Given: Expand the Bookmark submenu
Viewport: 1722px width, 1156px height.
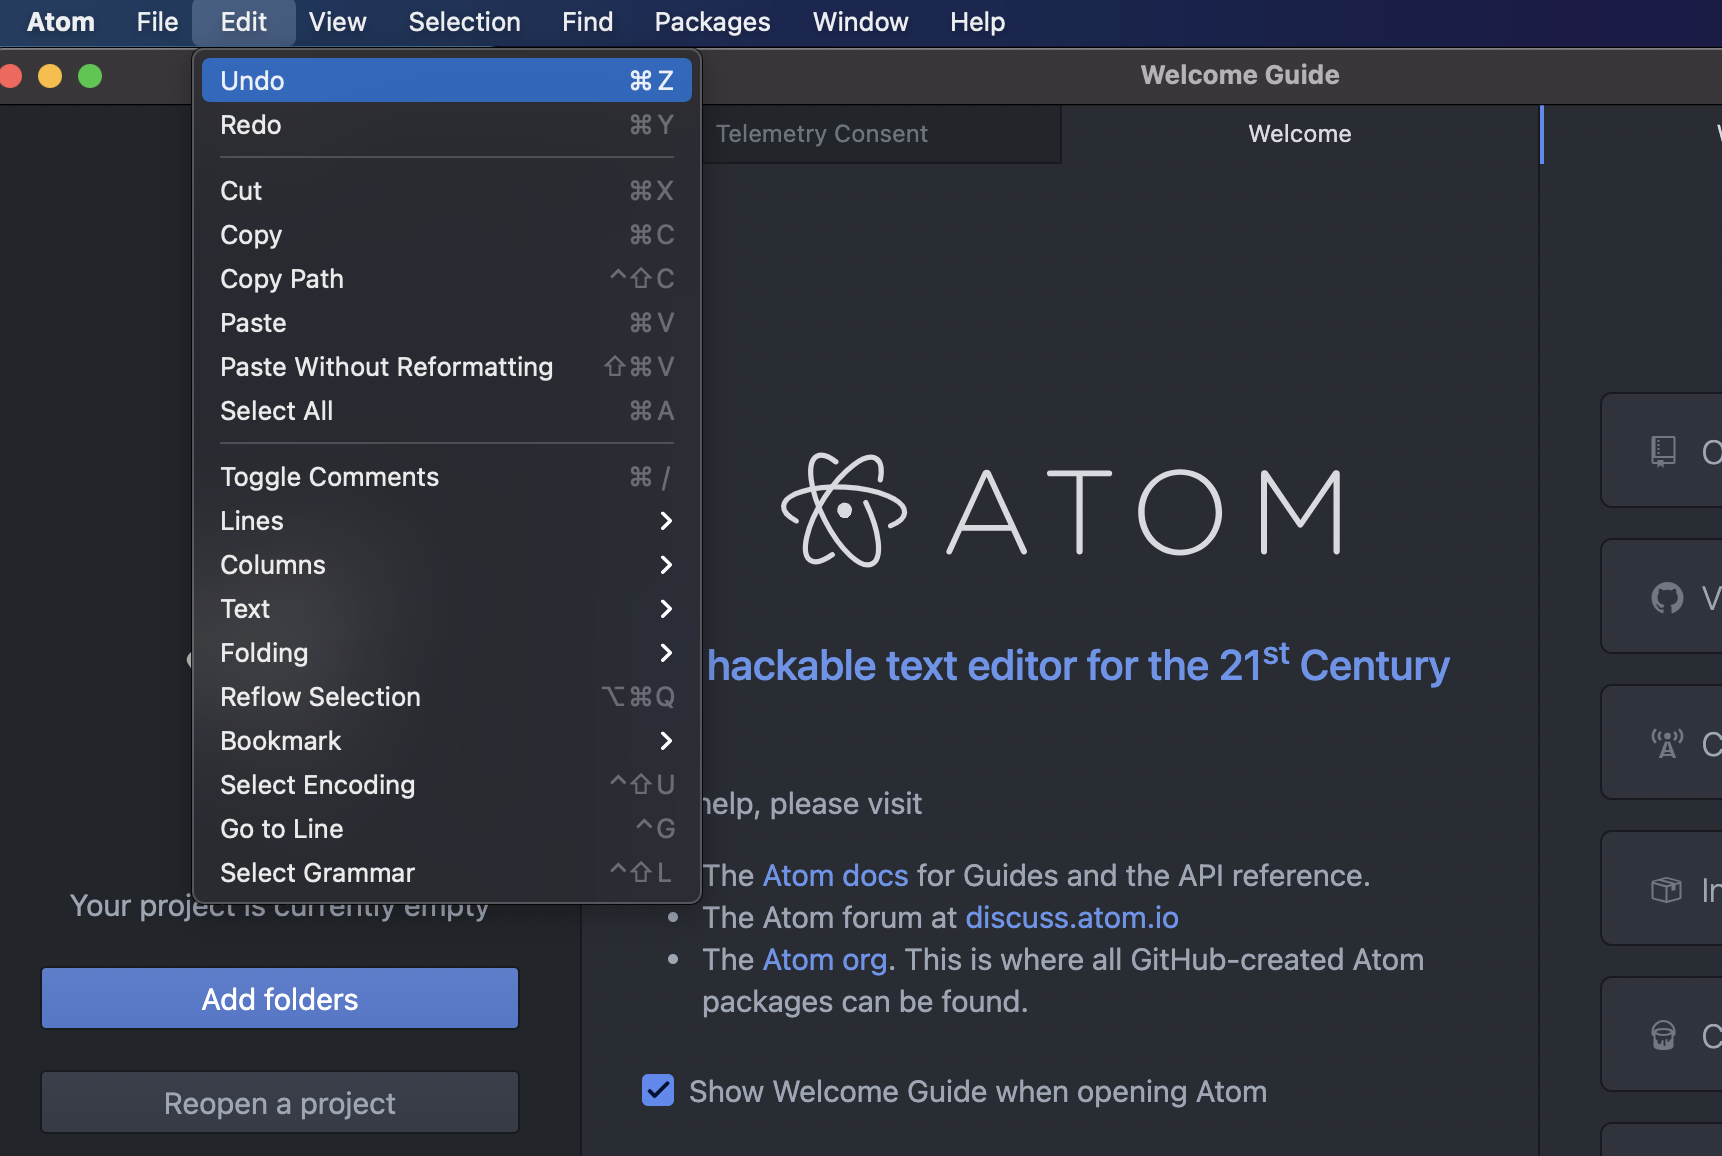Looking at the screenshot, I should coord(446,741).
